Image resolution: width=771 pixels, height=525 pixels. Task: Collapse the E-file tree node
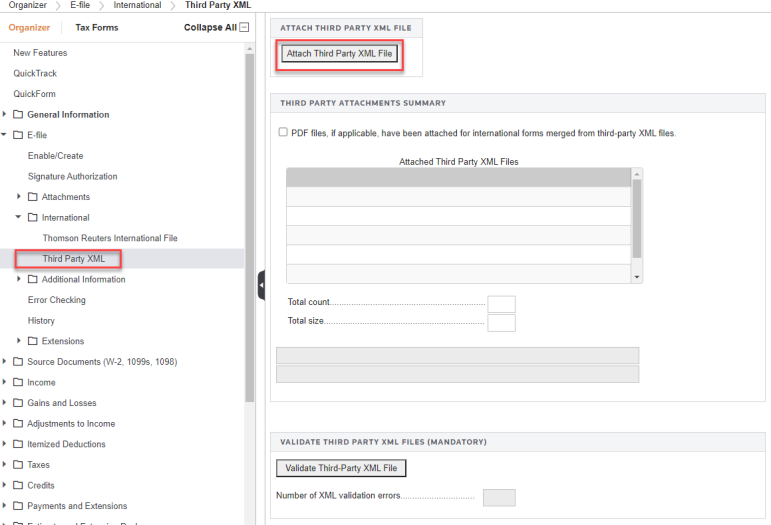click(x=5, y=135)
